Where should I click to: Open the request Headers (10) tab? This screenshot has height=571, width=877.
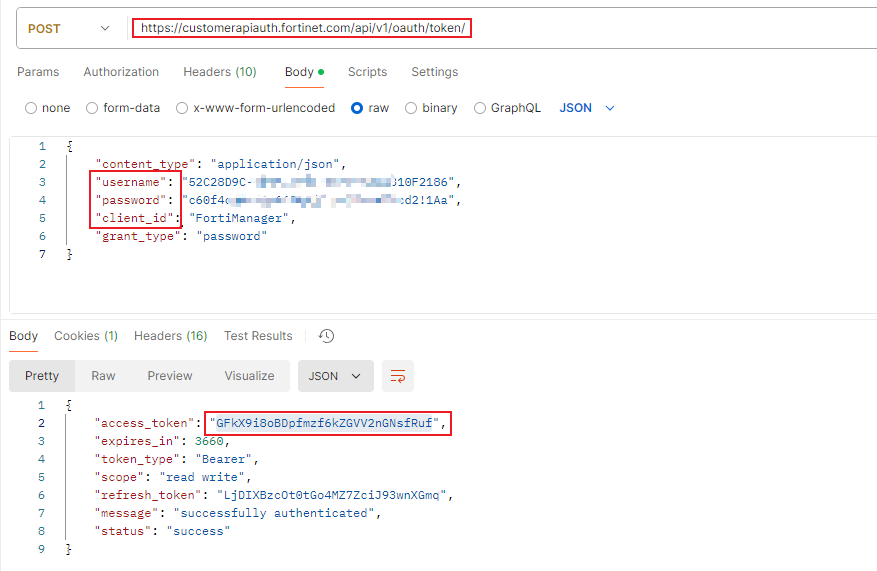pos(220,72)
